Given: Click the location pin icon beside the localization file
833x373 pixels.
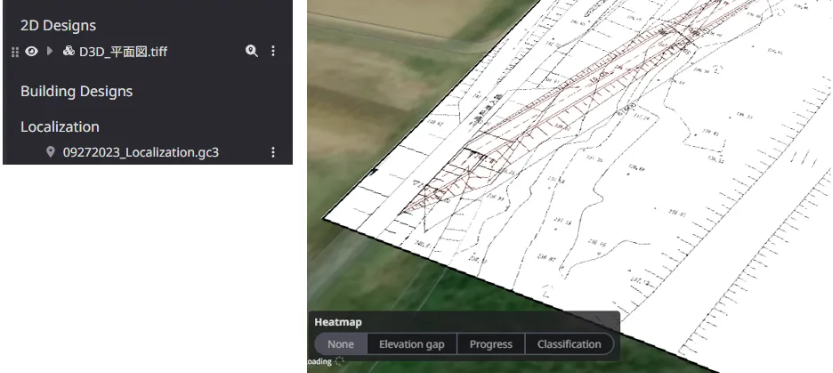Looking at the screenshot, I should [x=50, y=152].
